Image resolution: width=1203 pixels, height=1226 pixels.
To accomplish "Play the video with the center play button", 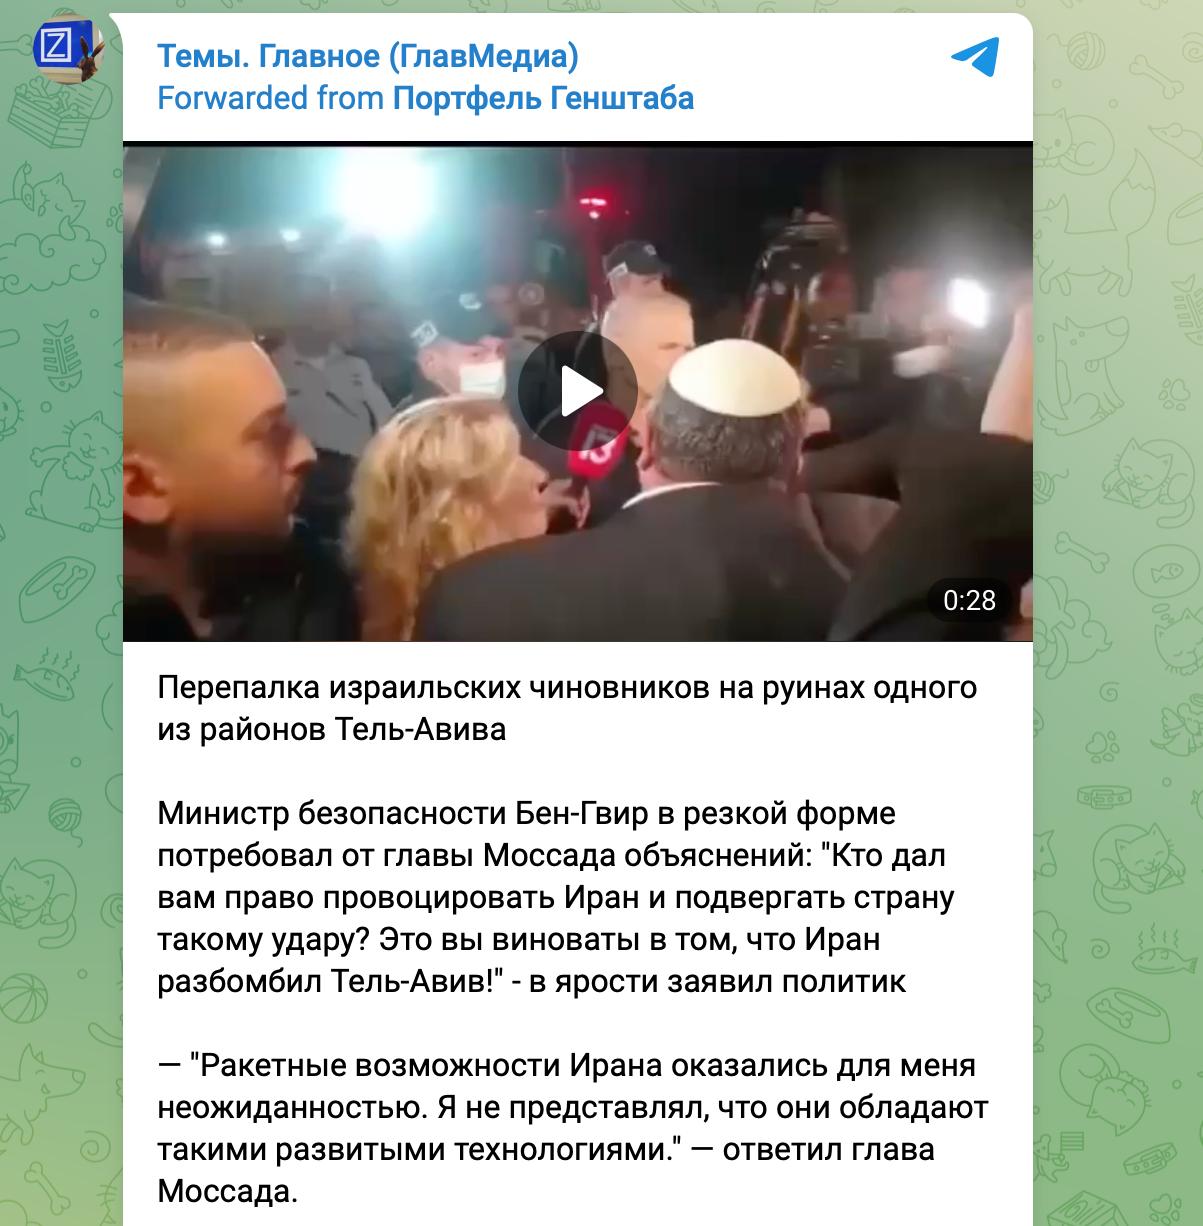I will click(x=578, y=390).
